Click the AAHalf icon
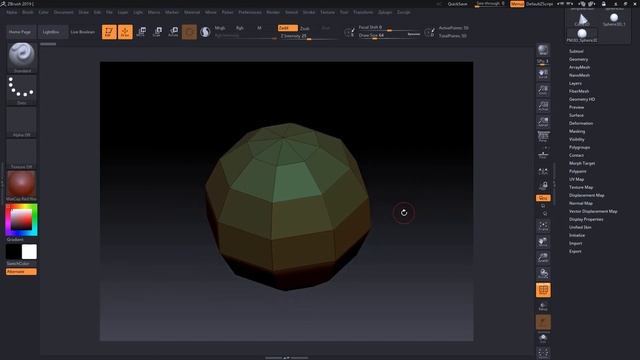This screenshot has height=360, width=640. coord(543,122)
